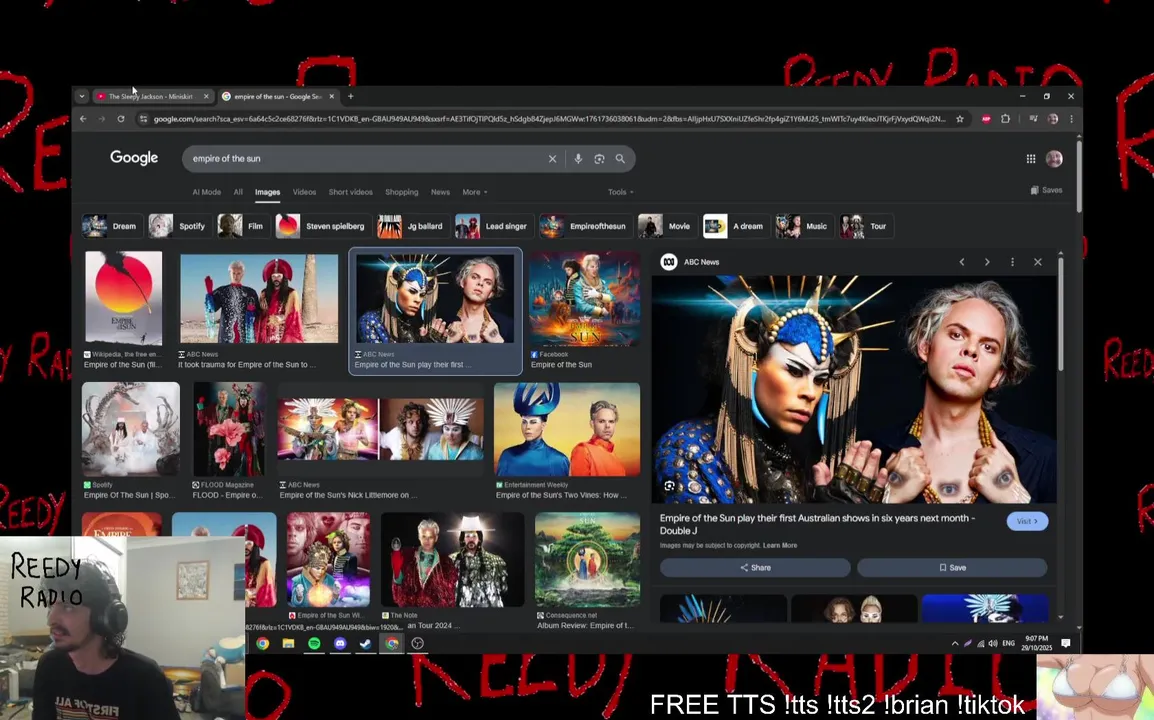Open preview panel three-dot options menu
1154x720 pixels.
(x=1013, y=262)
